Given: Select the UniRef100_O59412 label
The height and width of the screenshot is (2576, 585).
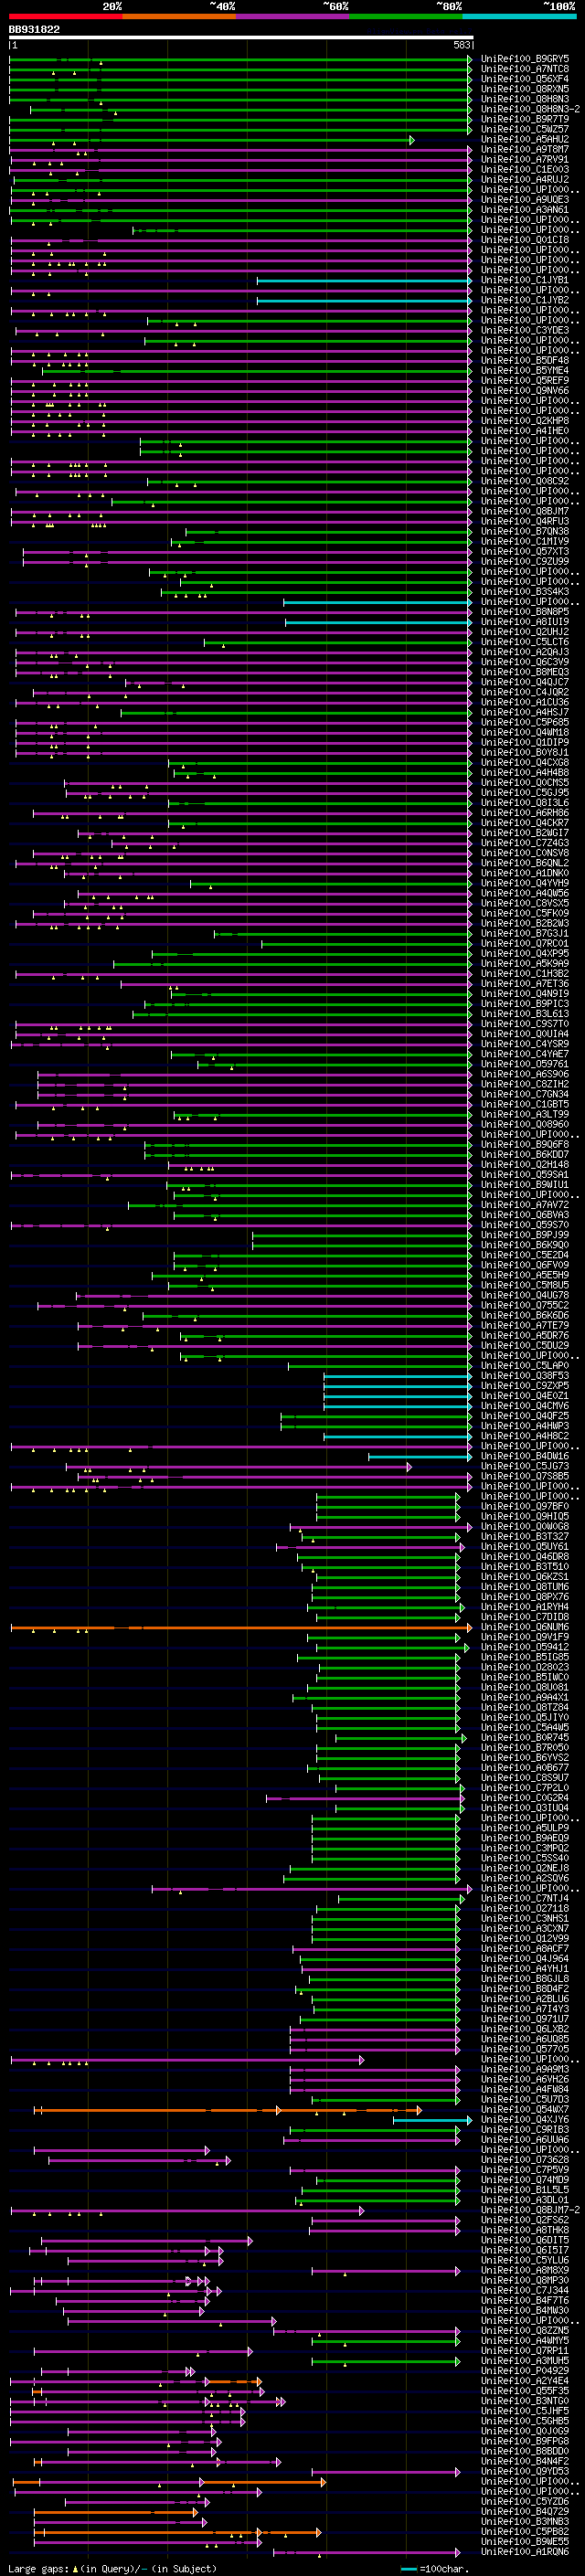Looking at the screenshot, I should pyautogui.click(x=525, y=1648).
